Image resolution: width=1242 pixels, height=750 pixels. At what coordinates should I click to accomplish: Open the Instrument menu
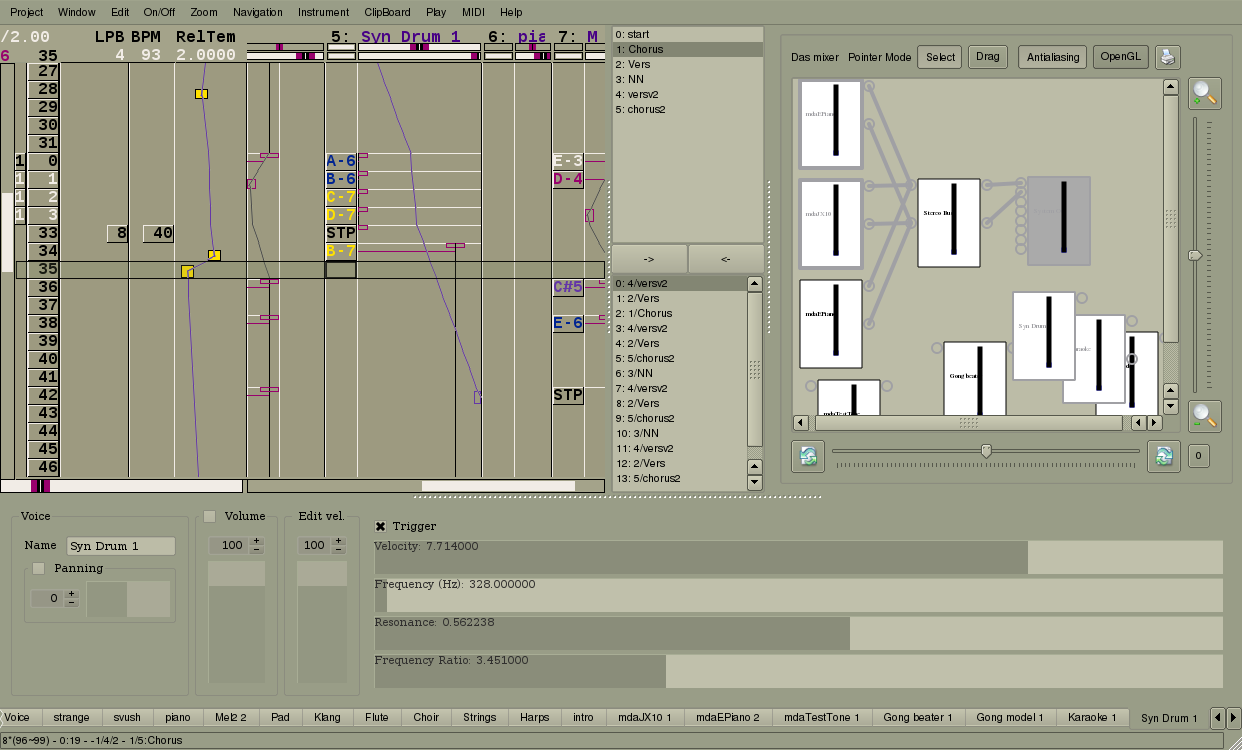tap(323, 12)
